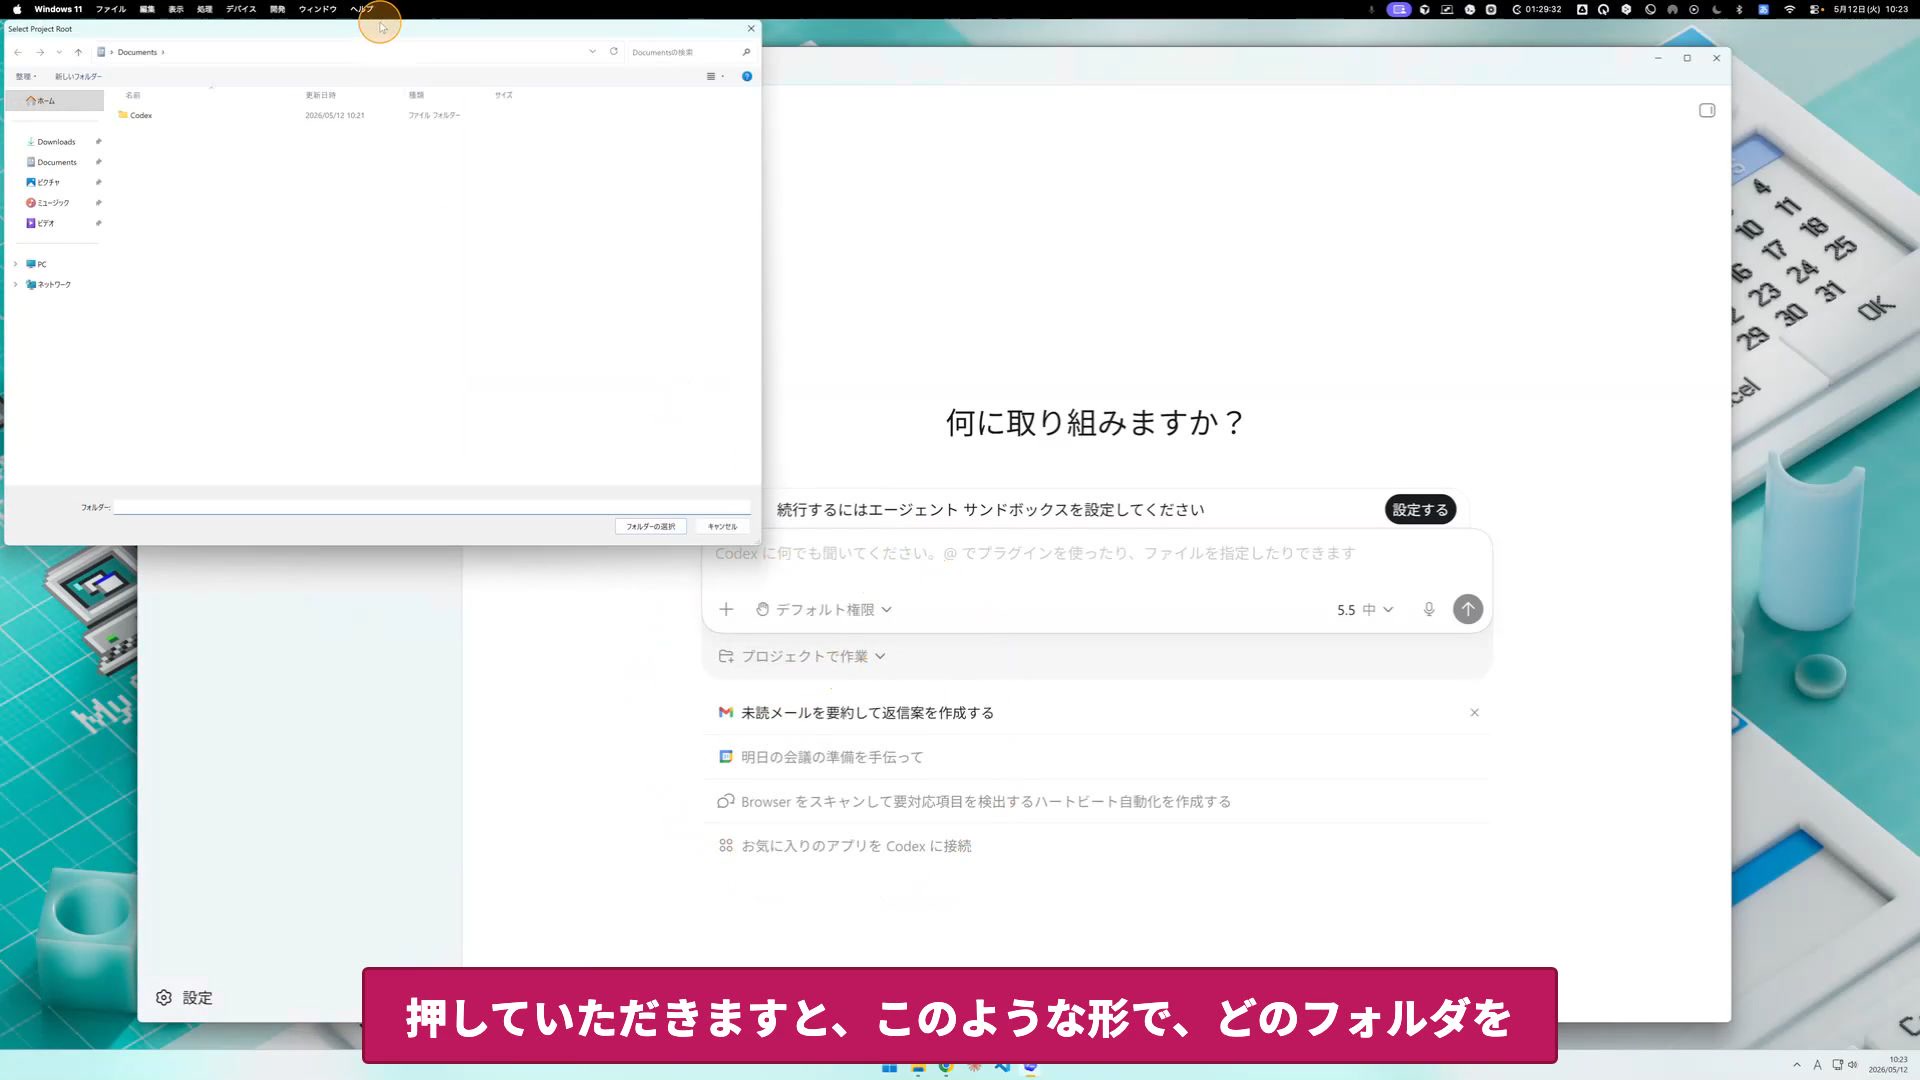This screenshot has height=1080, width=1920.
Task: Select ホーム in the sidebar
Action: click(x=55, y=101)
